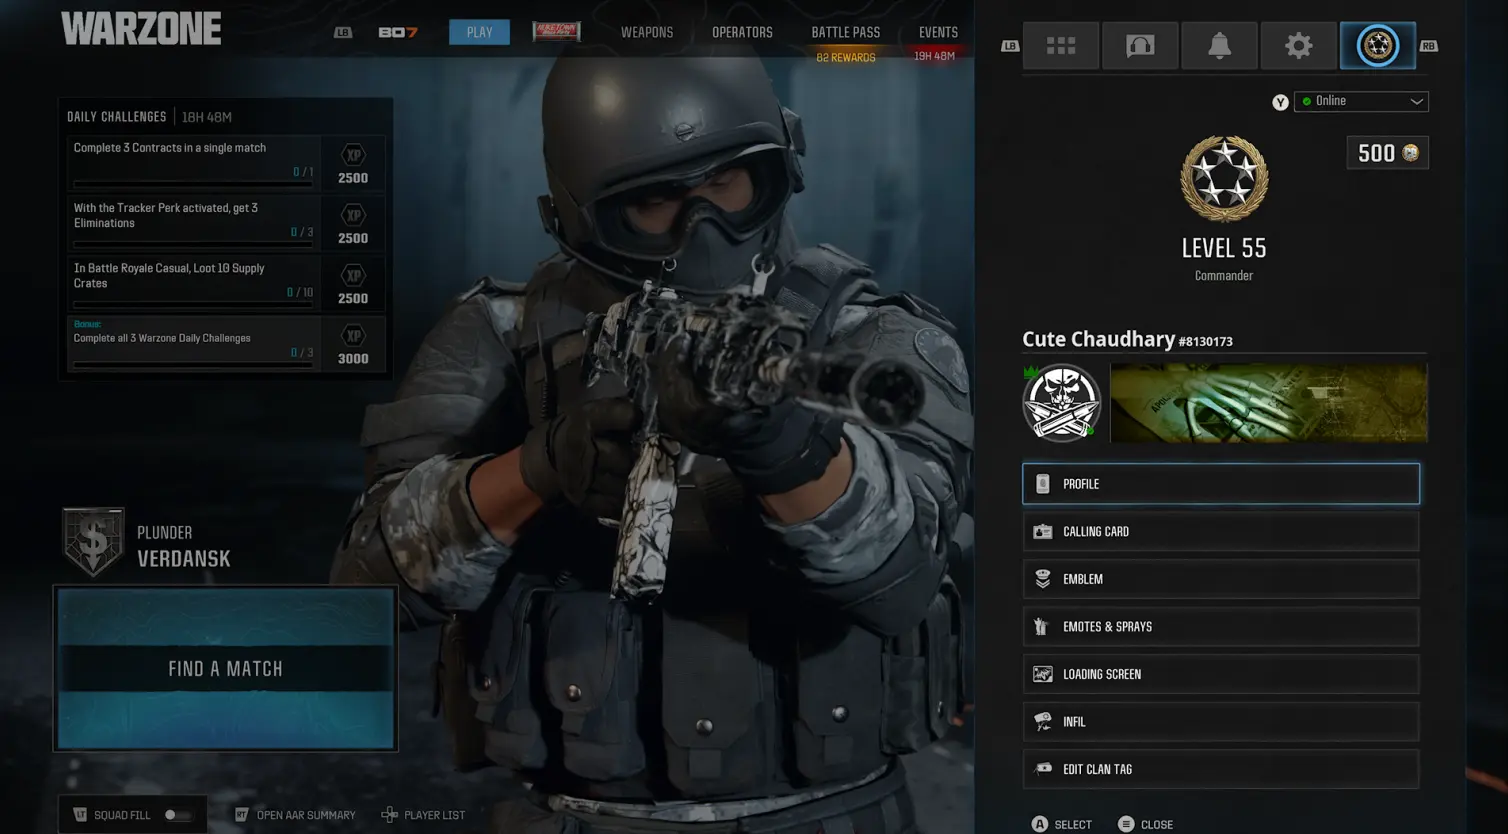Open the INFIL option

coord(1220,722)
